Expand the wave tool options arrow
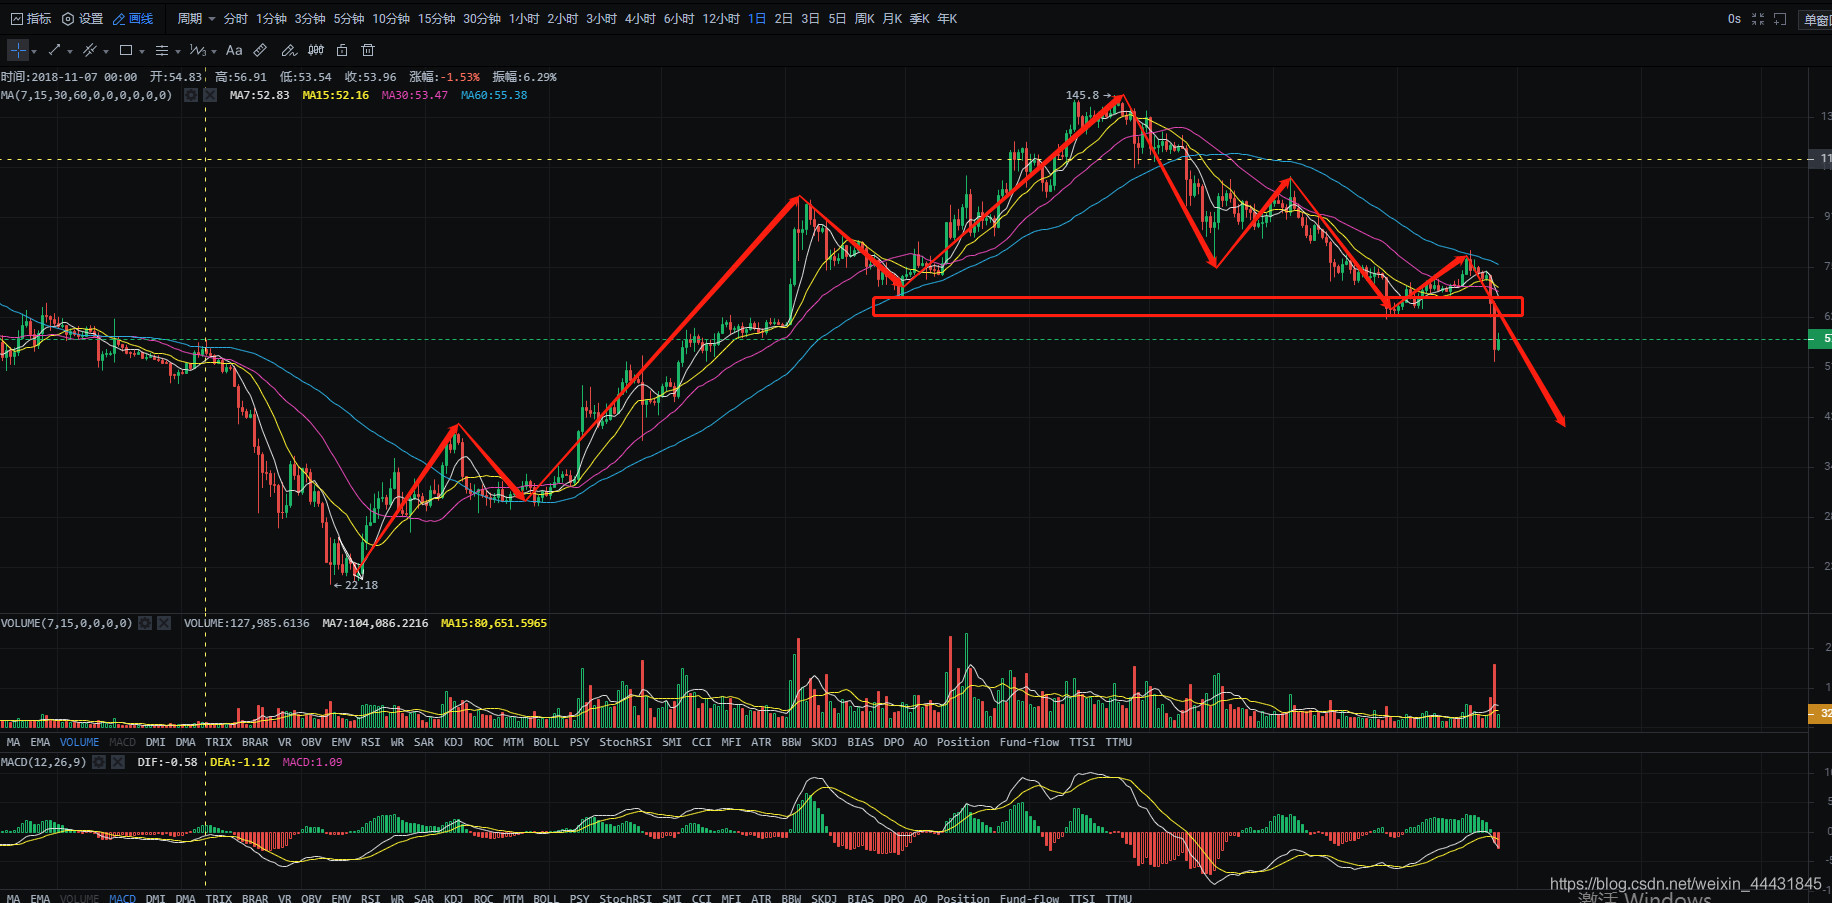The width and height of the screenshot is (1832, 903). 214,51
